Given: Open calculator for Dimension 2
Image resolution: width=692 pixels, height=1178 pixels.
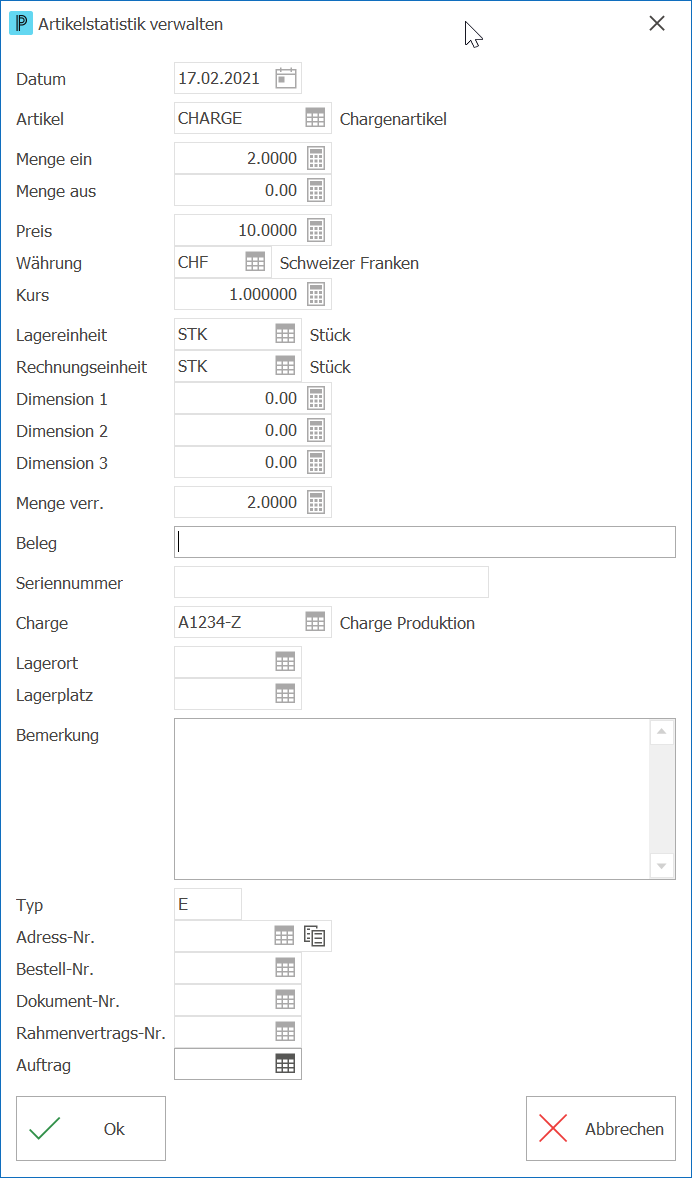Looking at the screenshot, I should pyautogui.click(x=316, y=430).
